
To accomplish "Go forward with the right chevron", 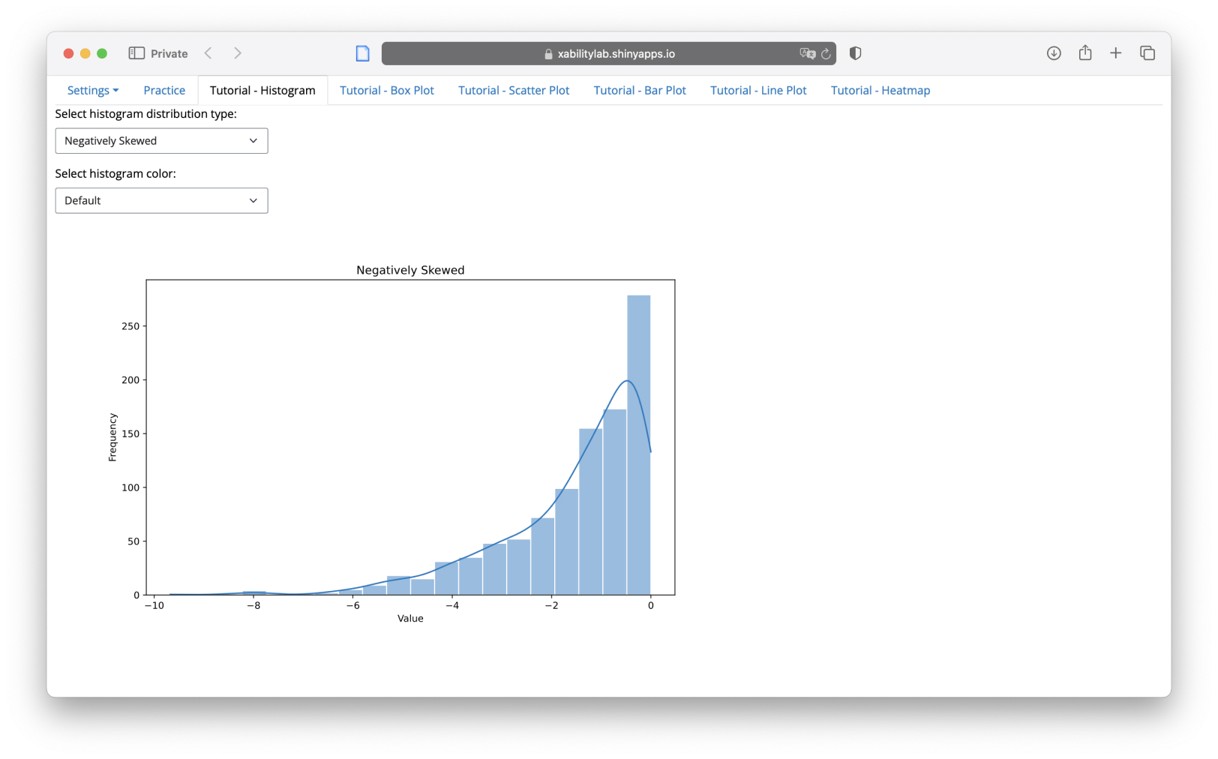I will point(237,53).
